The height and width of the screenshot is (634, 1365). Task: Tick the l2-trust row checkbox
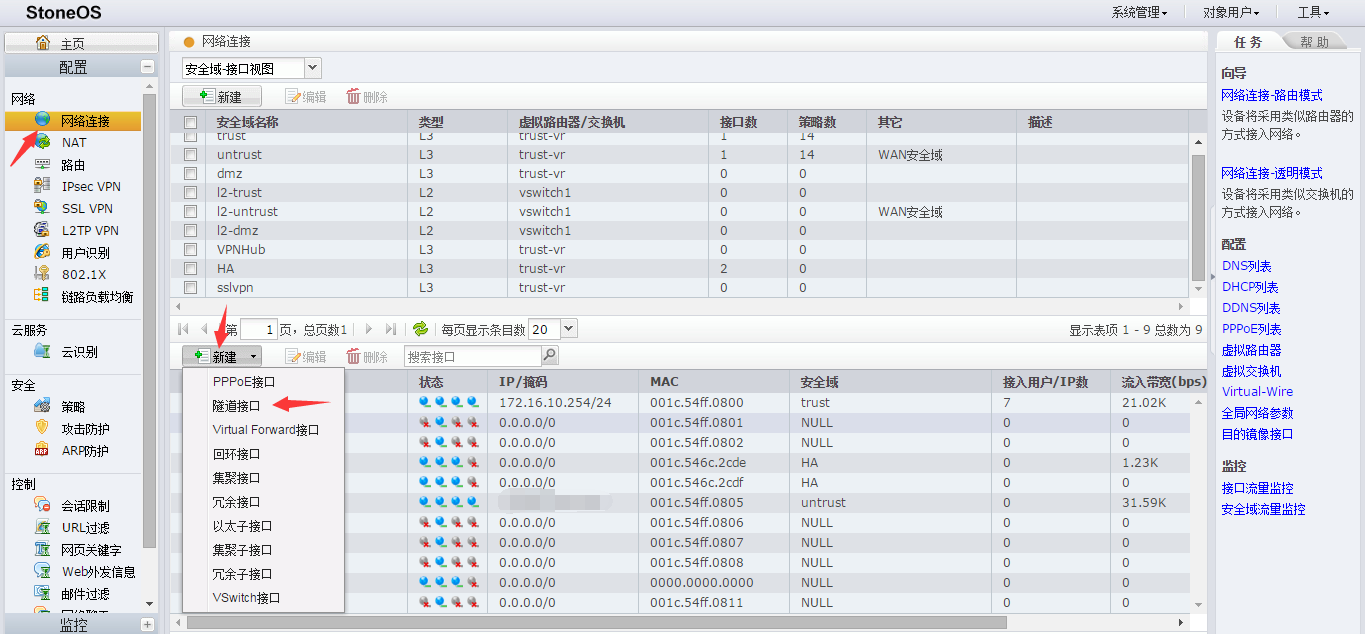[190, 193]
